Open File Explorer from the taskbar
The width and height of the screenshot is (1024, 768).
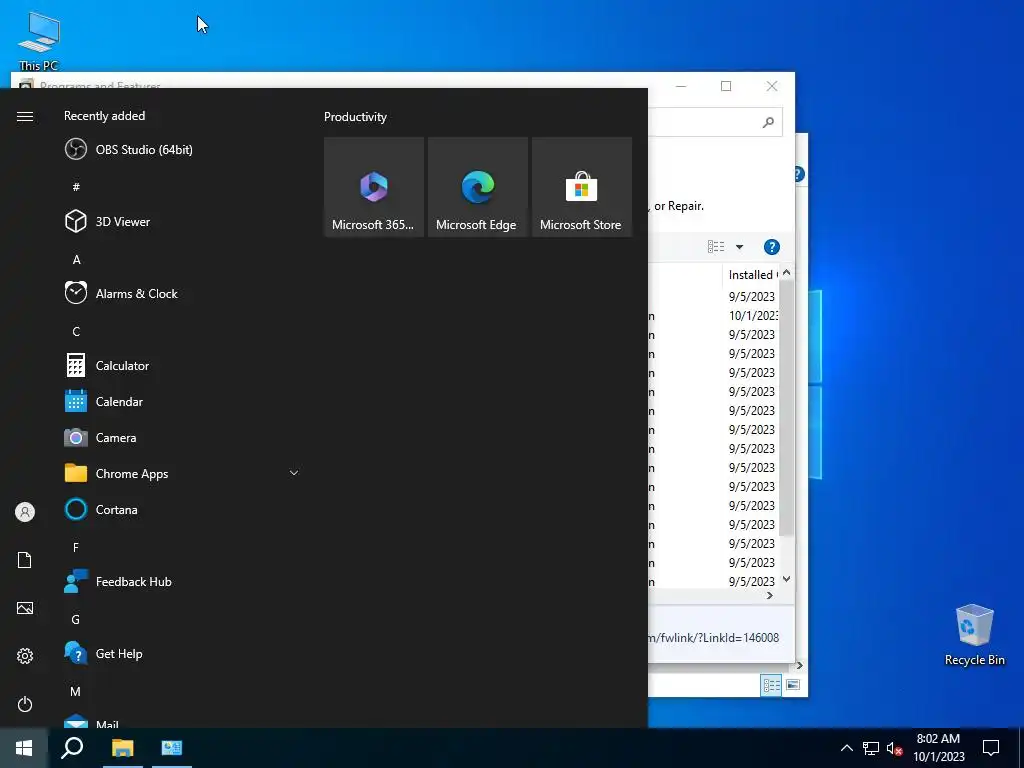click(x=122, y=748)
